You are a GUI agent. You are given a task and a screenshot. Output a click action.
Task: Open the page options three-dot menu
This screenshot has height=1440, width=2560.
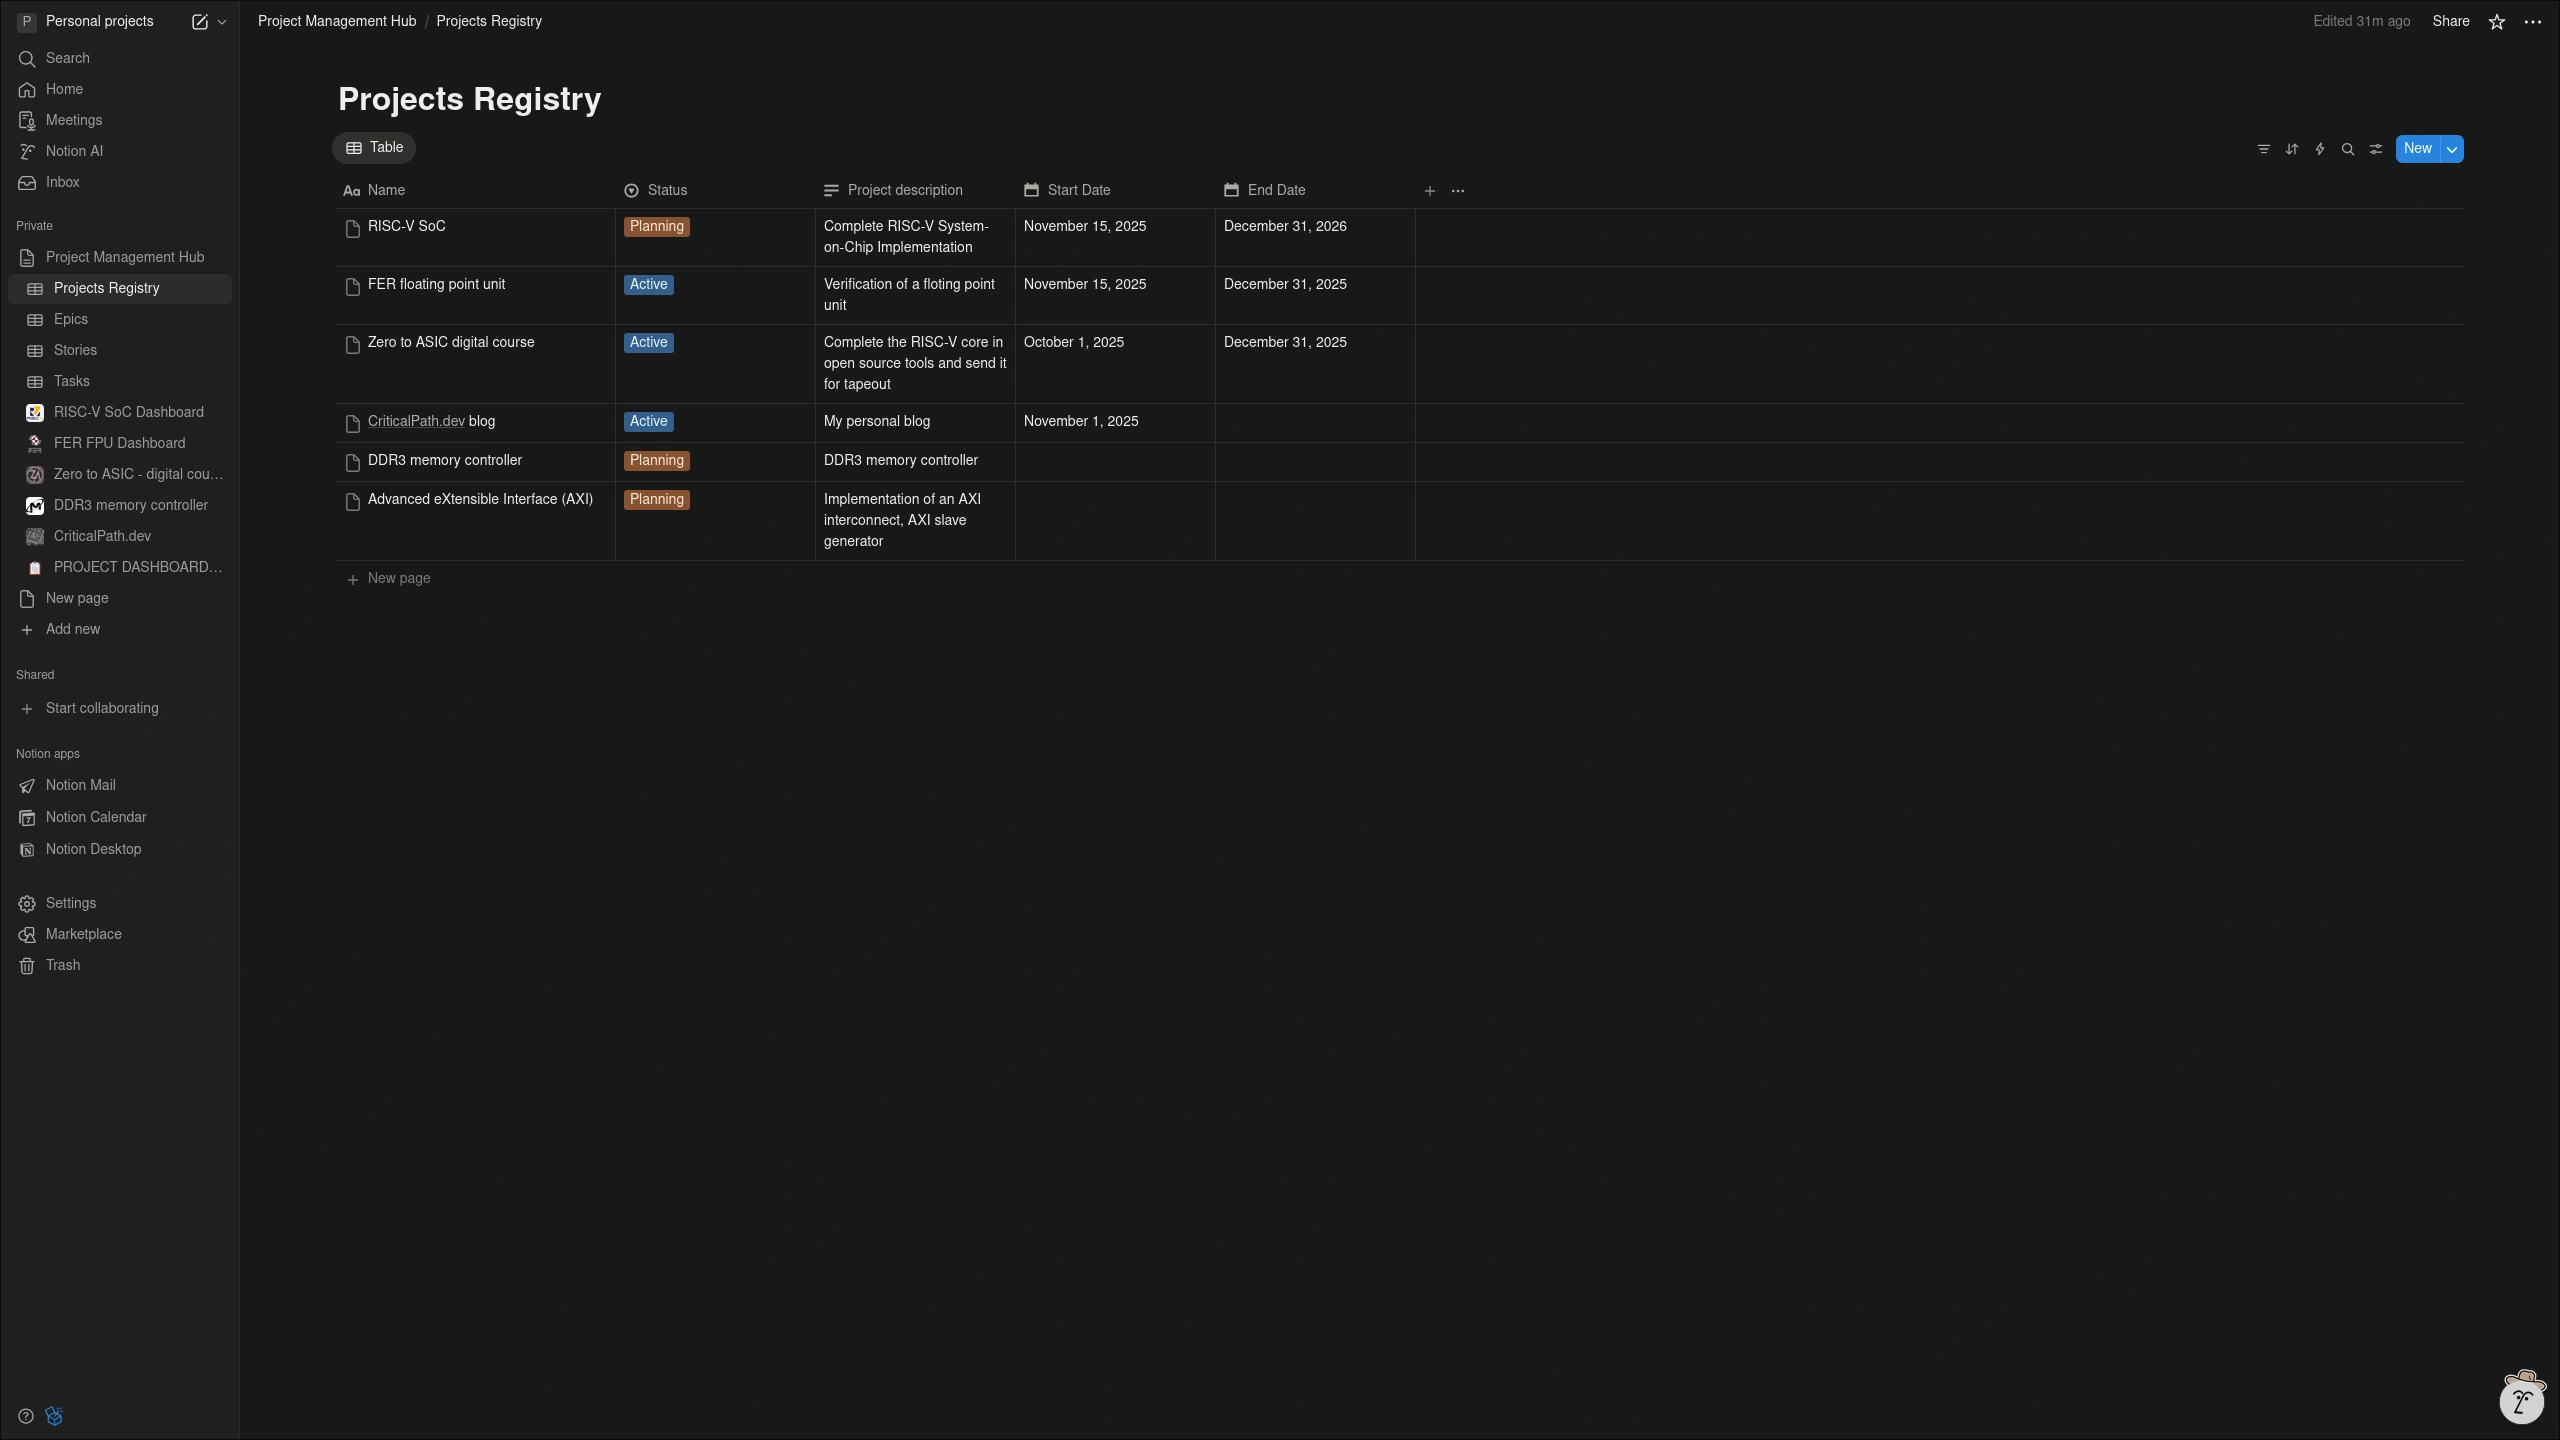point(2532,22)
